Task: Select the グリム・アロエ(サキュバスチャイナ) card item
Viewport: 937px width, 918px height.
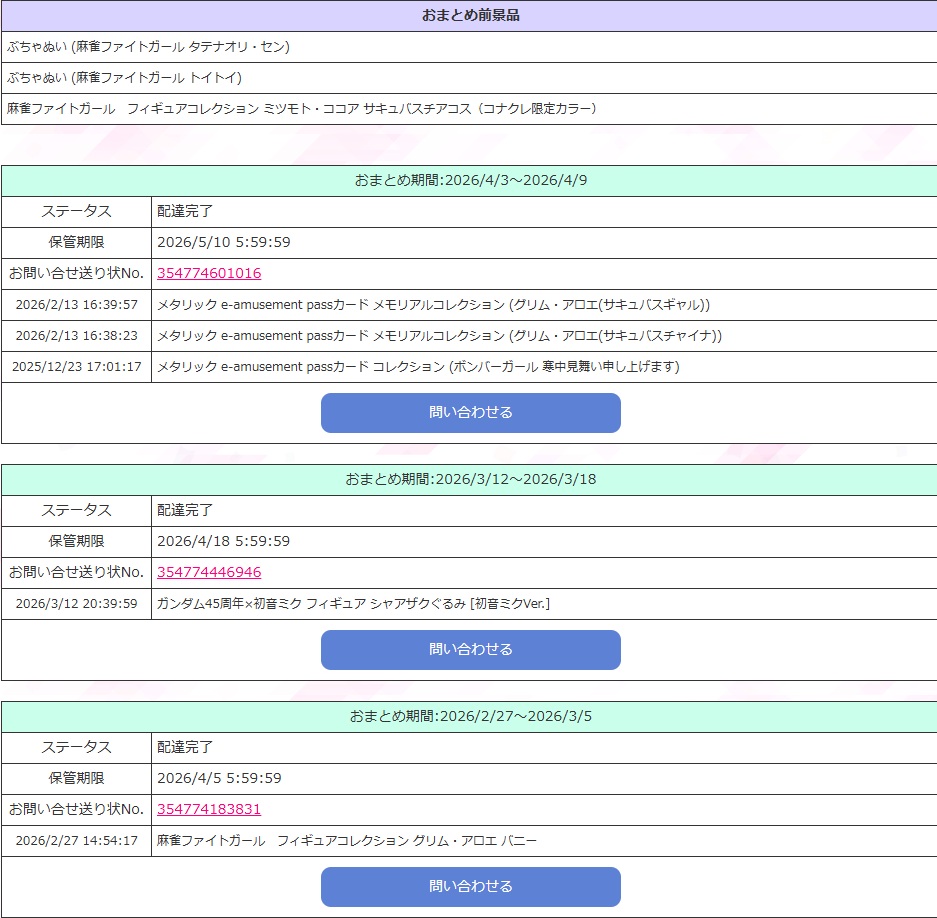Action: click(439, 335)
